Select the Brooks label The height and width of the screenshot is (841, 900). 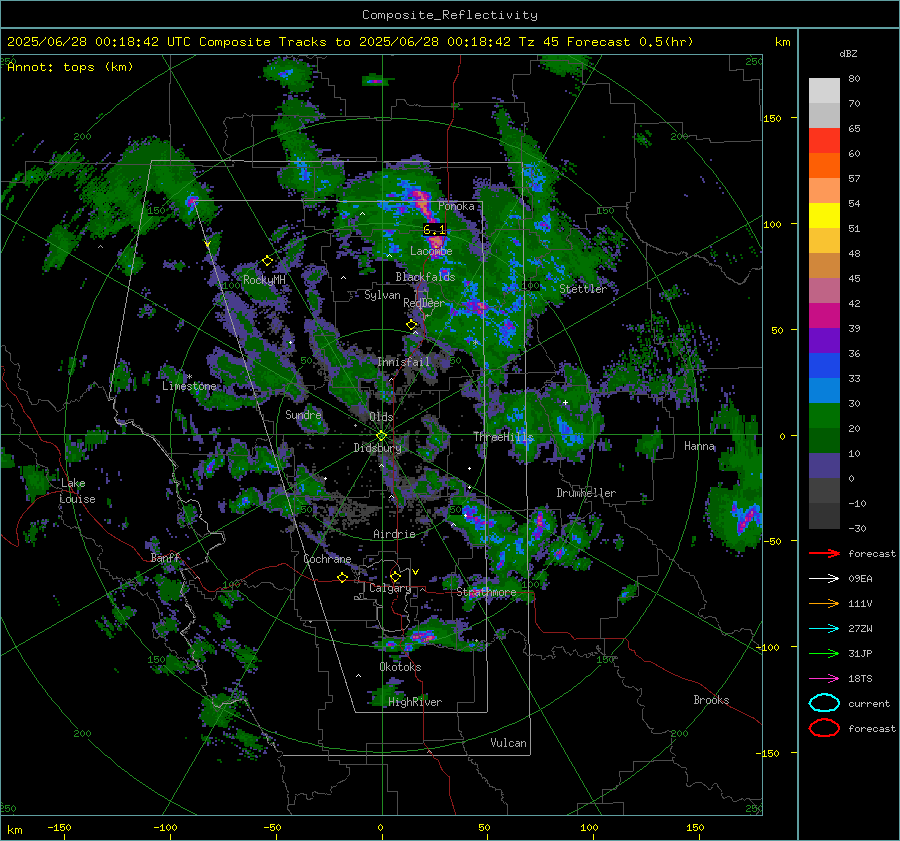pyautogui.click(x=711, y=700)
